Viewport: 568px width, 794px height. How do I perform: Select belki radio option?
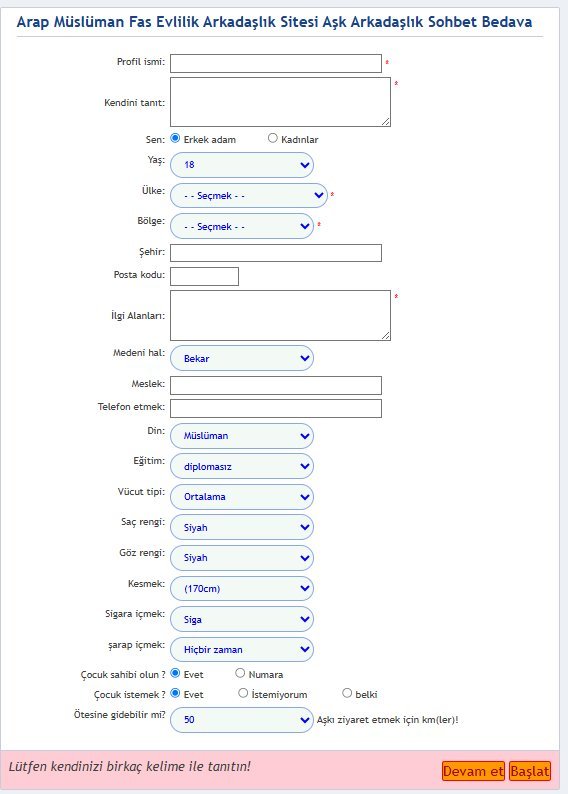pyautogui.click(x=347, y=693)
